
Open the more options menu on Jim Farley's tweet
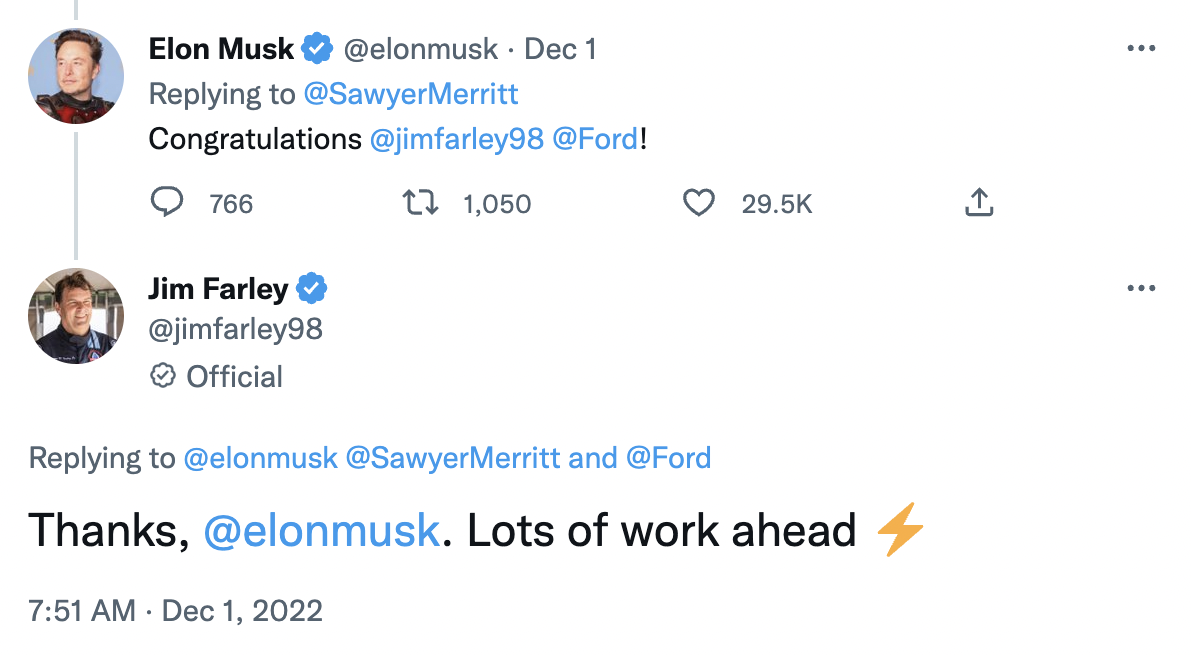pos(1140,289)
